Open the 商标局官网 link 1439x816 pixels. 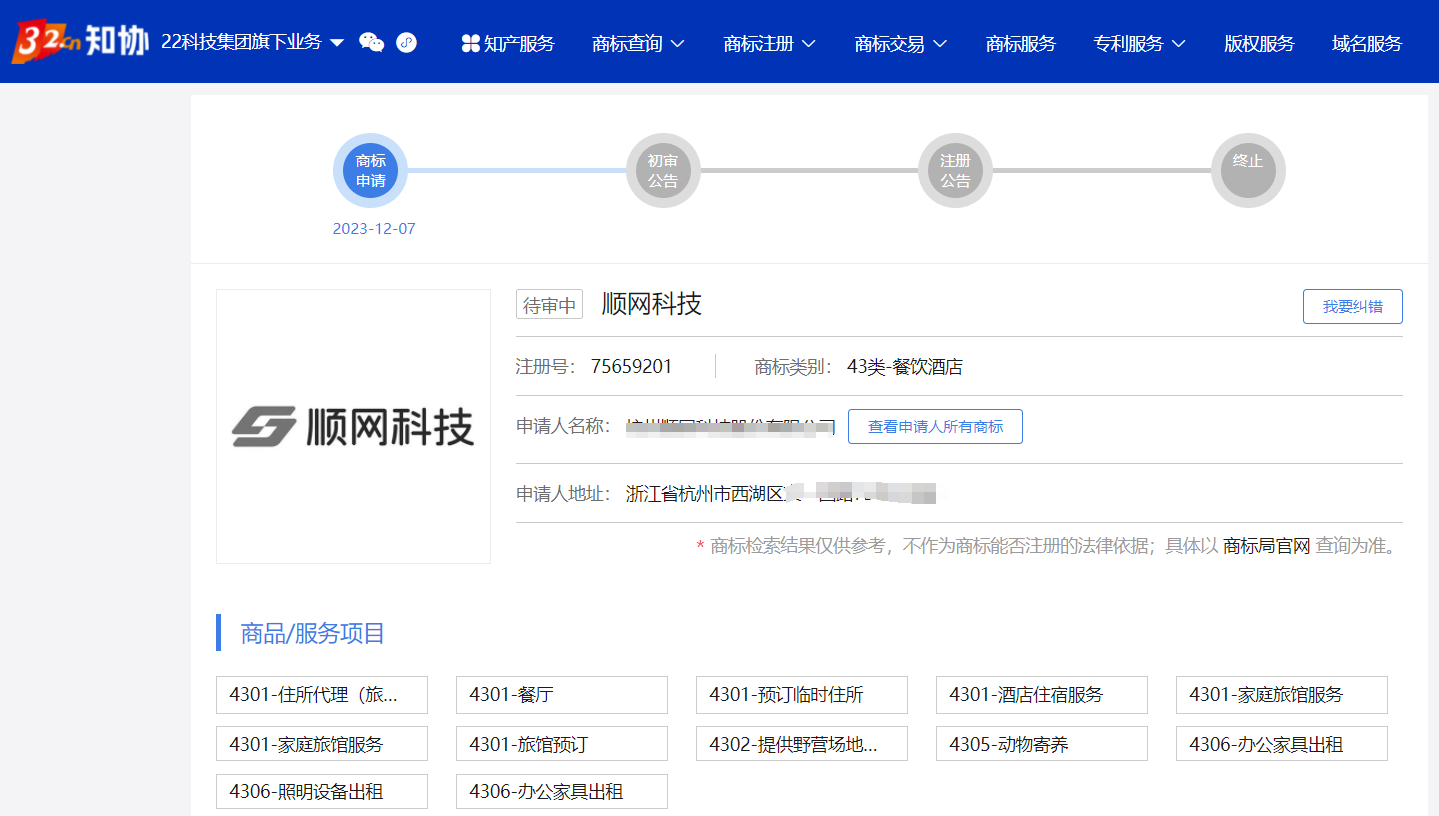[1266, 546]
